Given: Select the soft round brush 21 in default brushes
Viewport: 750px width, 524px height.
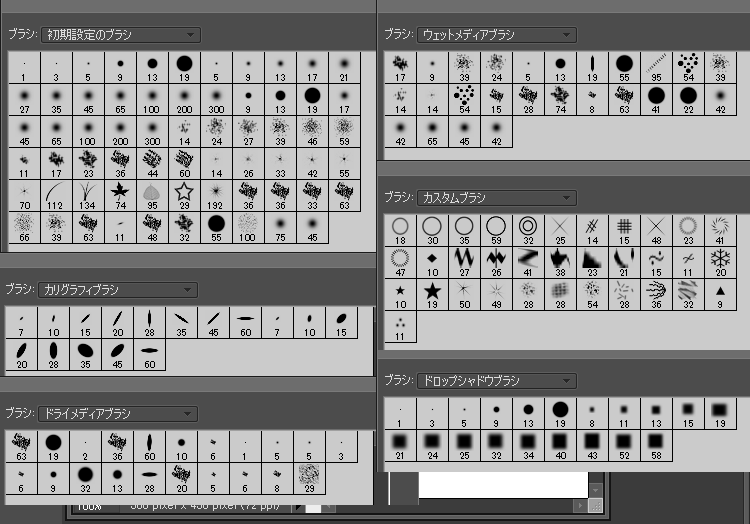Looking at the screenshot, I should (344, 68).
